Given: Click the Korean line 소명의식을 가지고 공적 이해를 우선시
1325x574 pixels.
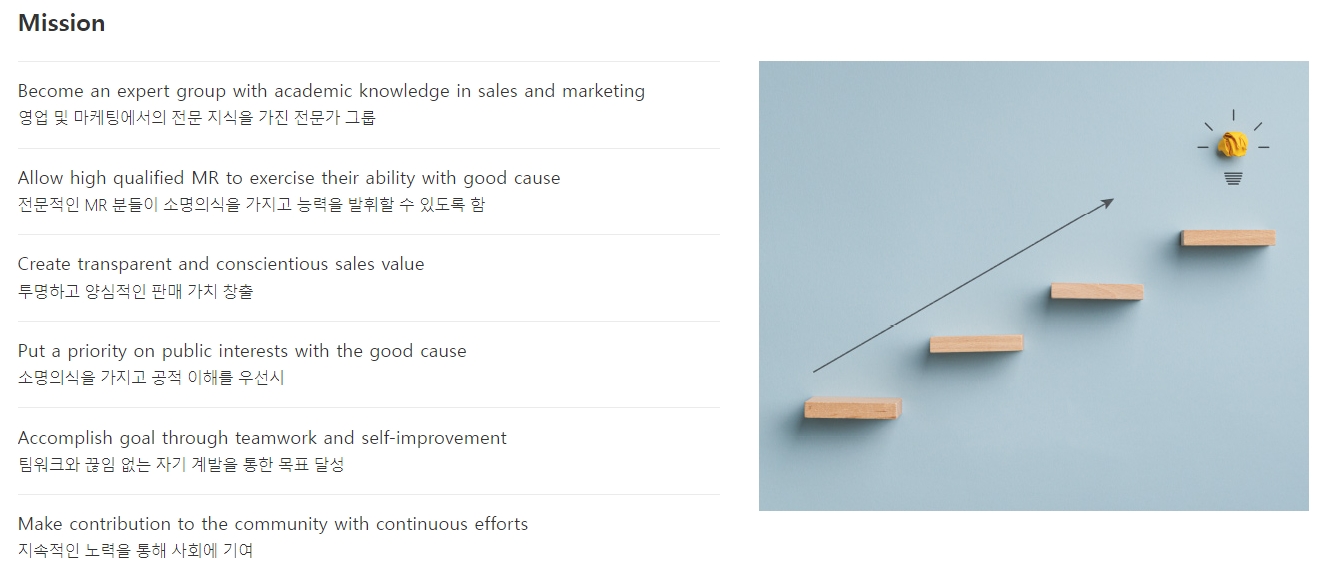Looking at the screenshot, I should tap(151, 377).
